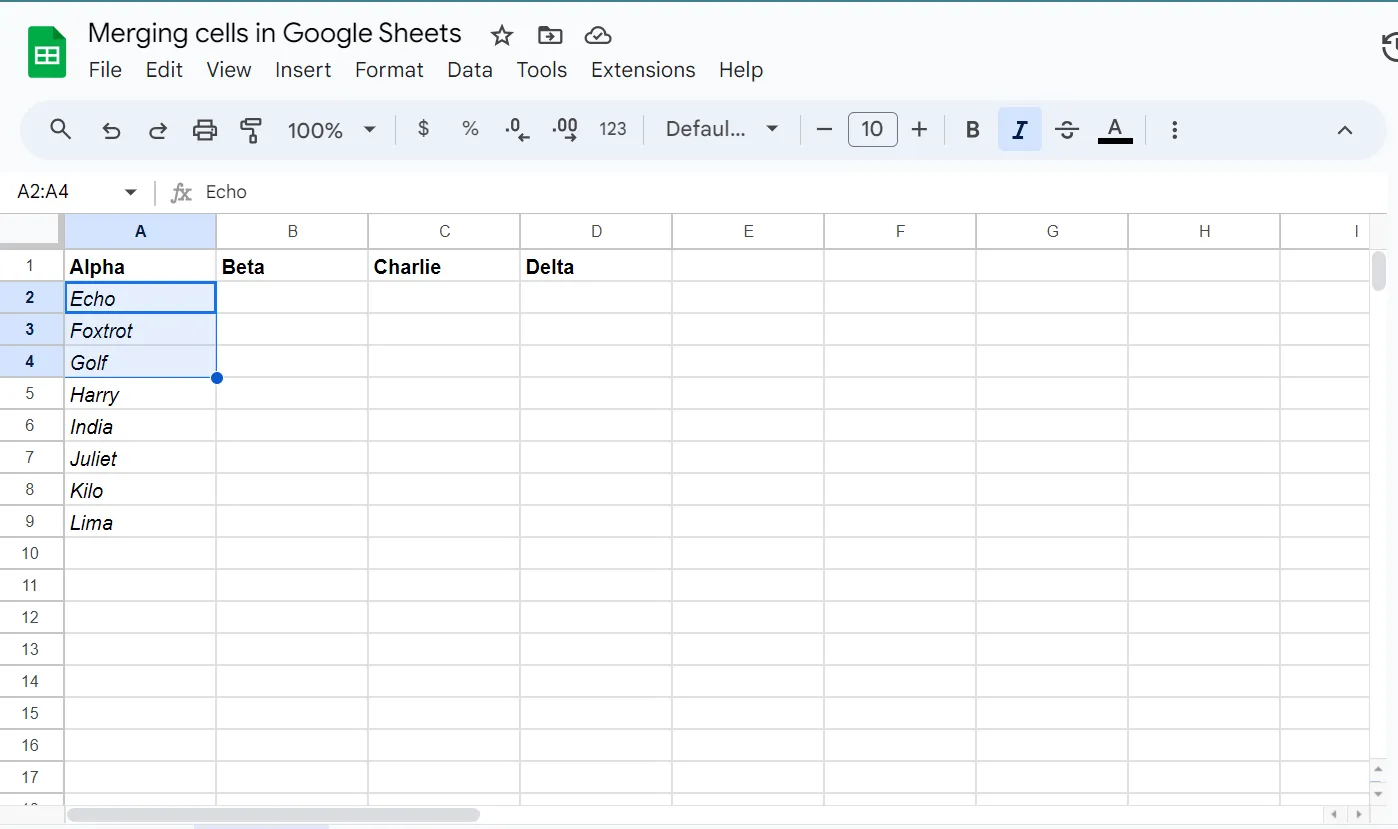1398x829 pixels.
Task: Open the Default font dropdown
Action: pyautogui.click(x=722, y=129)
